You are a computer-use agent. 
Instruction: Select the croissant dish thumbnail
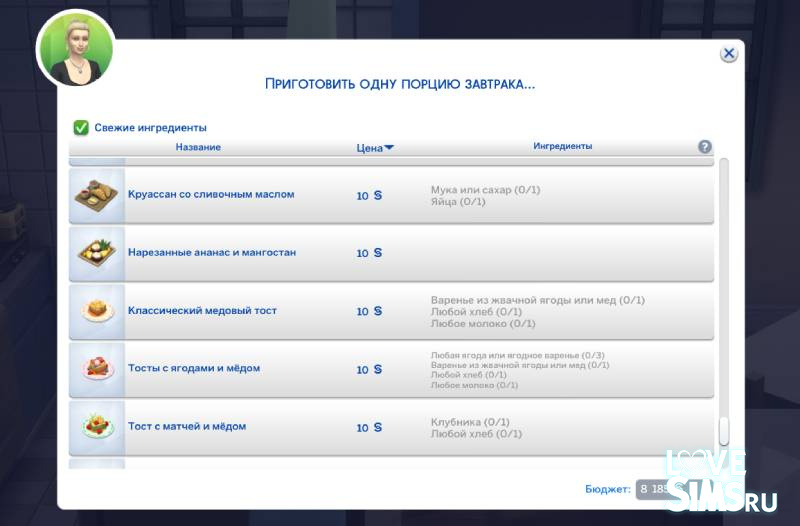(97, 195)
